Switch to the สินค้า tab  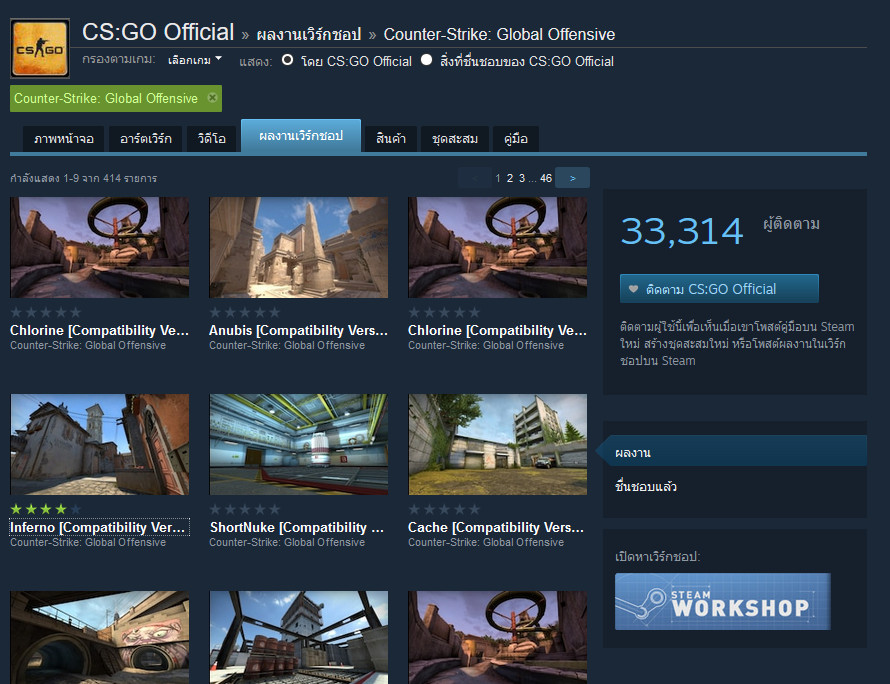391,139
